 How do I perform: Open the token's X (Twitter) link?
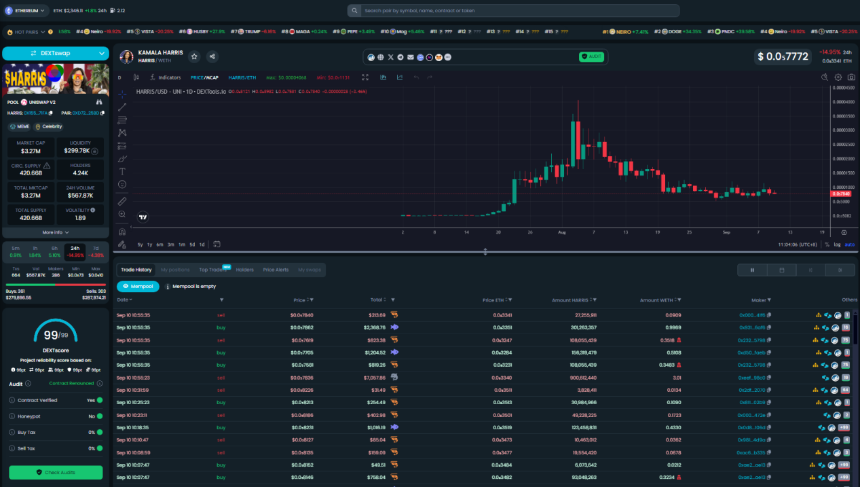pyautogui.click(x=391, y=57)
